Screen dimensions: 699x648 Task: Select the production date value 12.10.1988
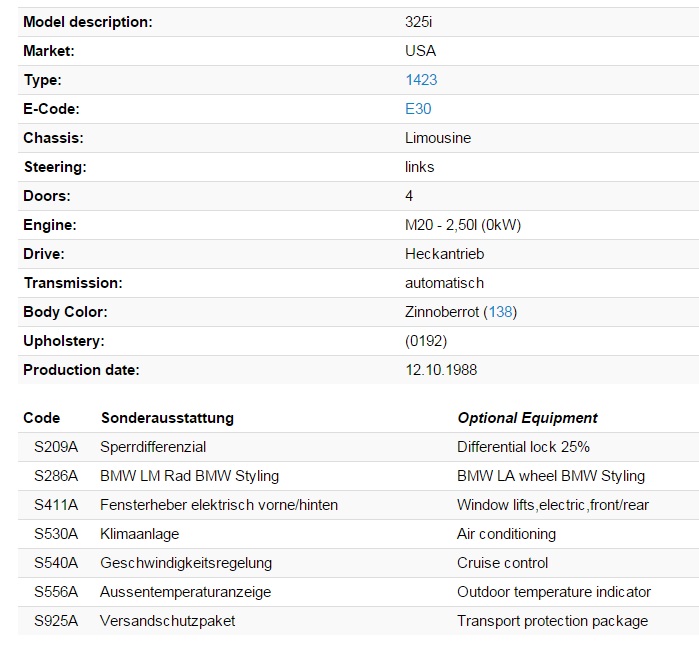441,370
